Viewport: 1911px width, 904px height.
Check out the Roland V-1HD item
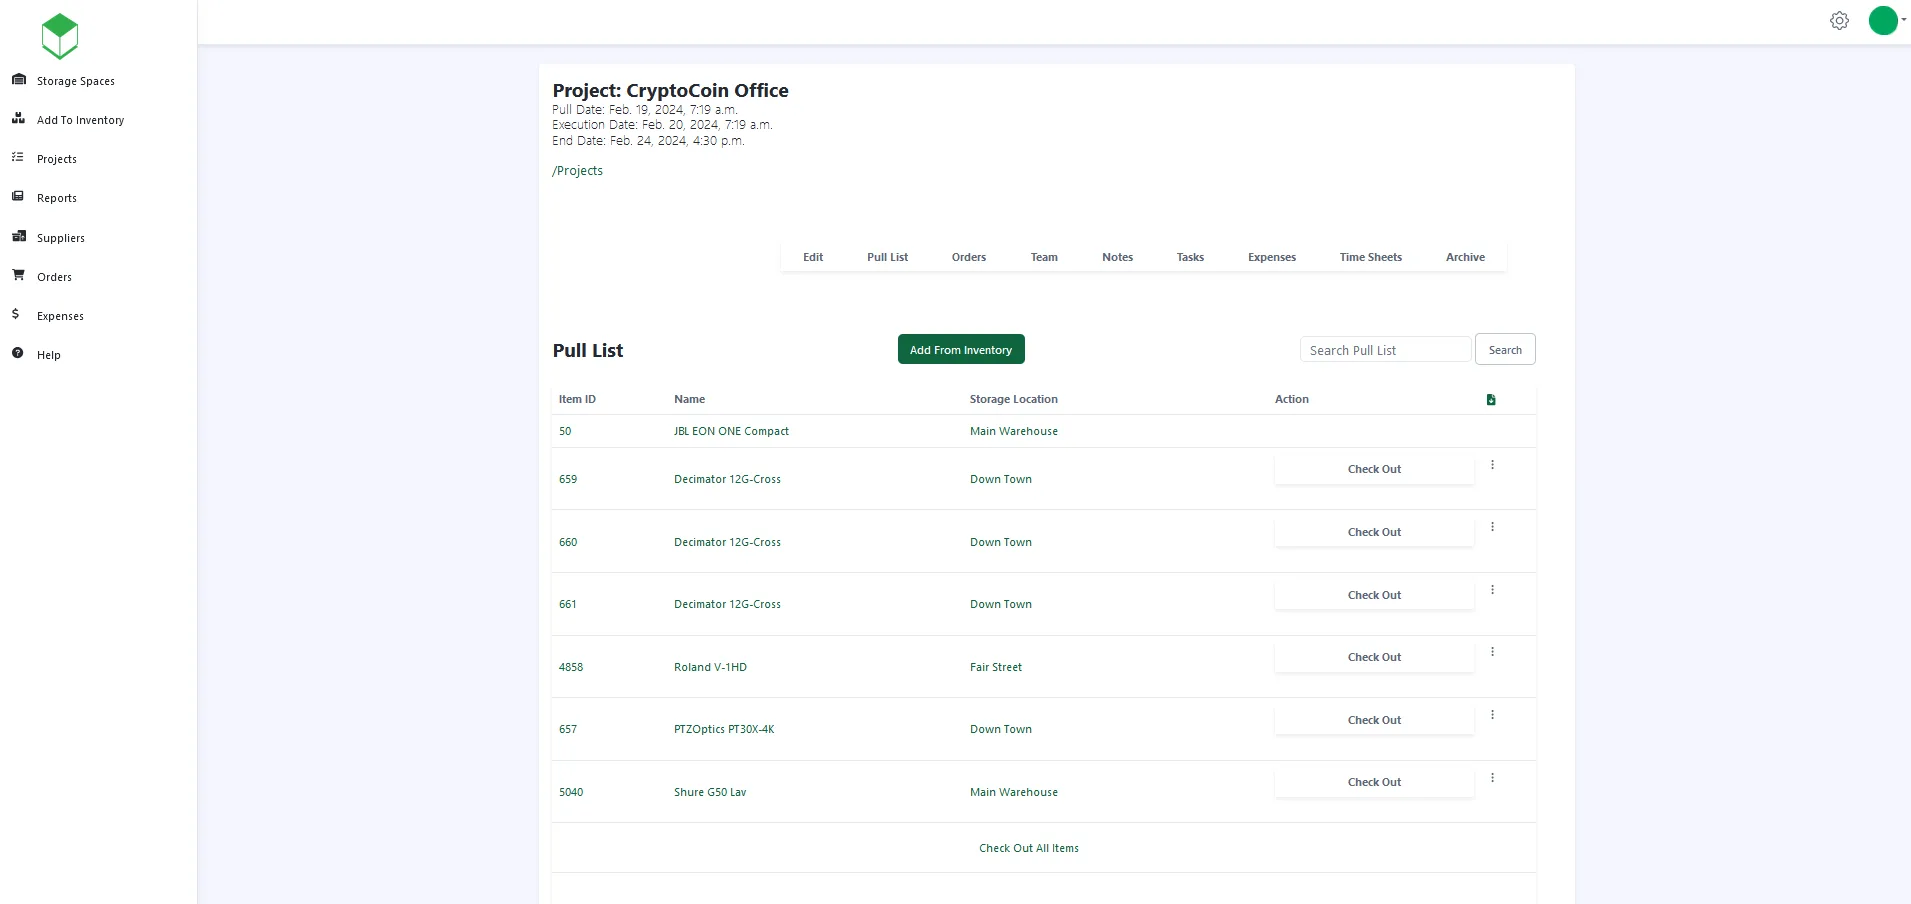coord(1374,657)
